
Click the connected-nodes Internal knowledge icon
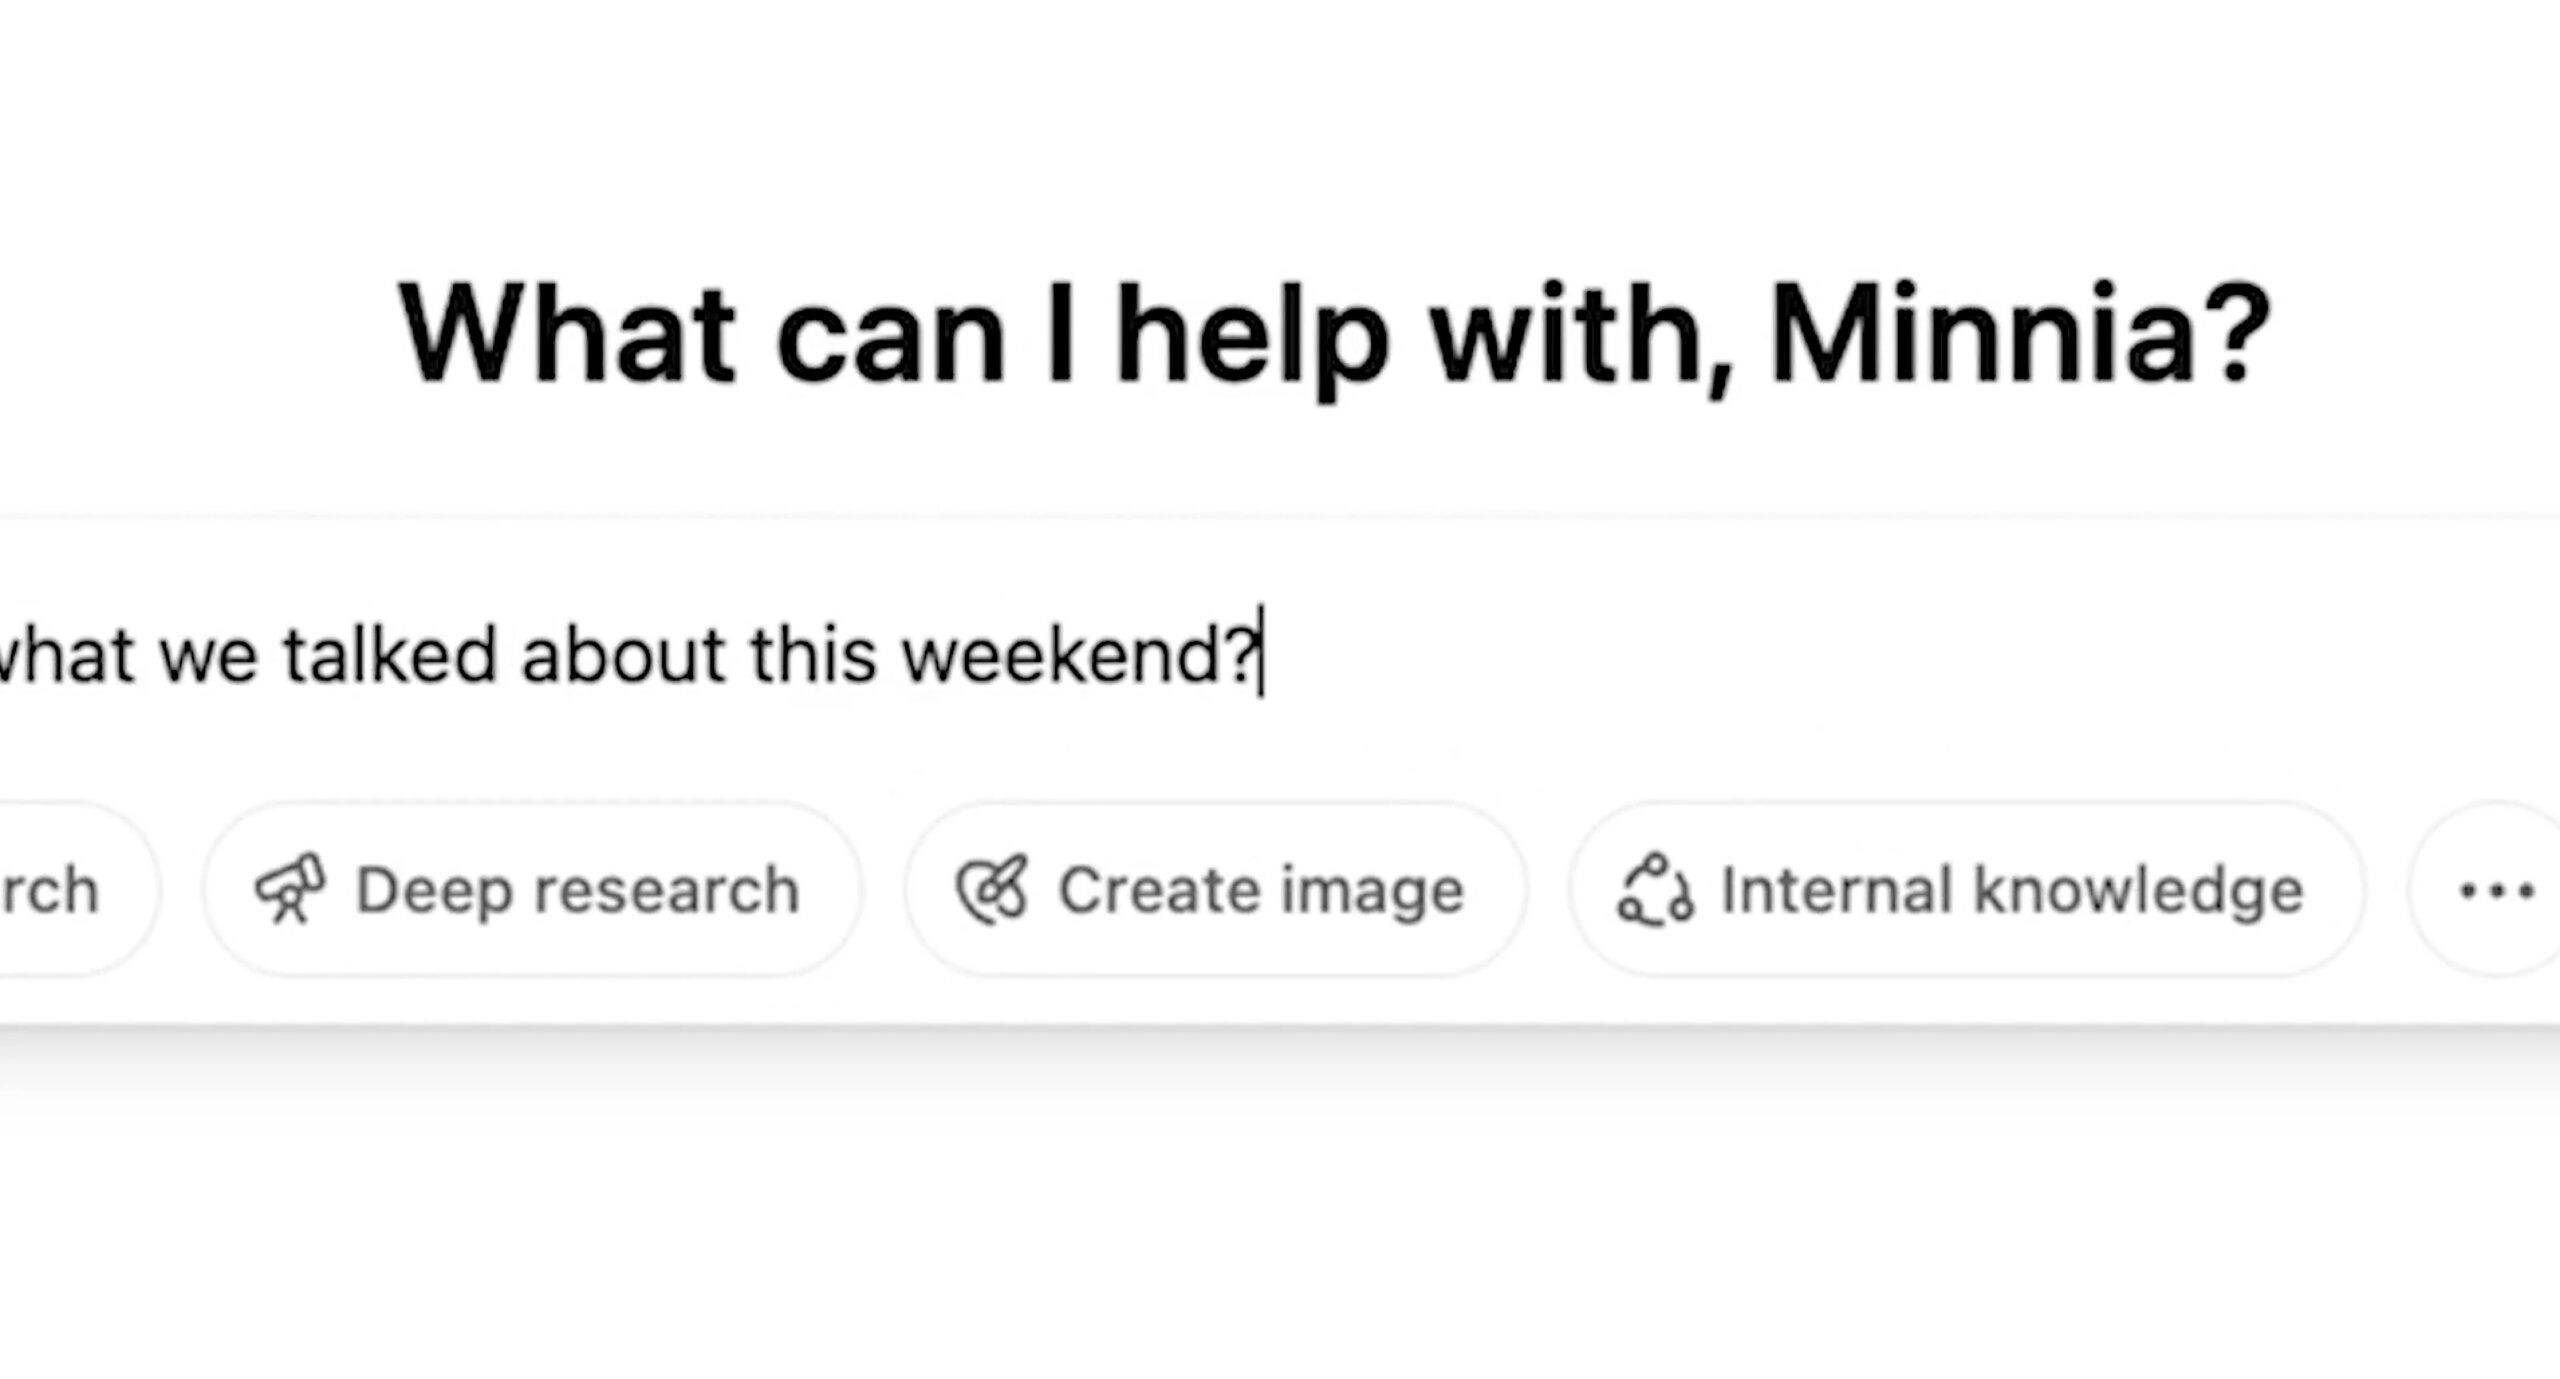[x=1655, y=888]
